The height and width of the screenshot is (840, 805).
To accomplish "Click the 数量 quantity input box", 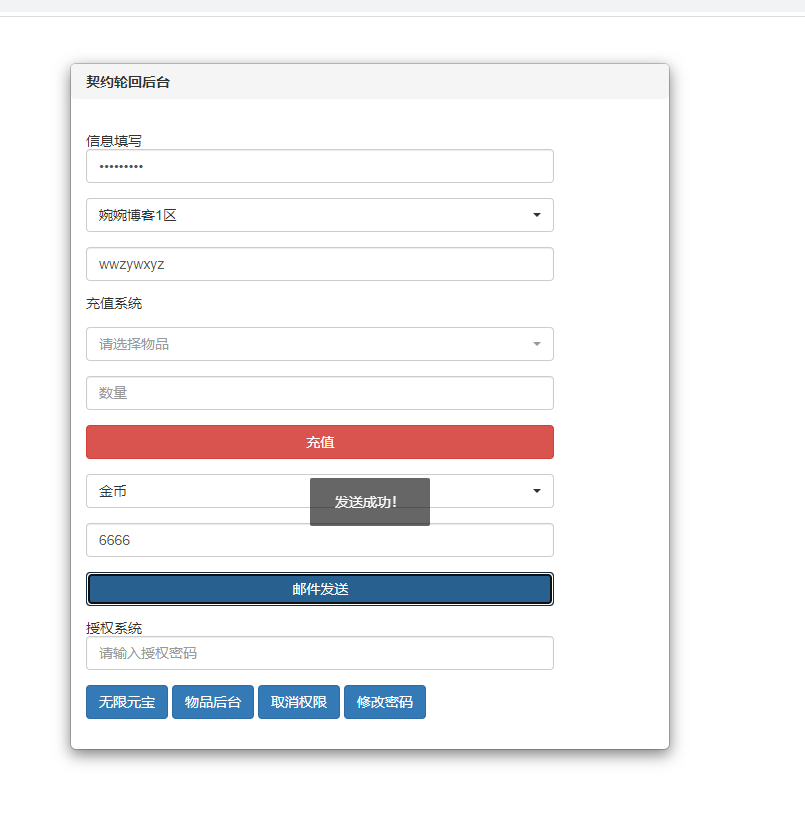I will [319, 393].
